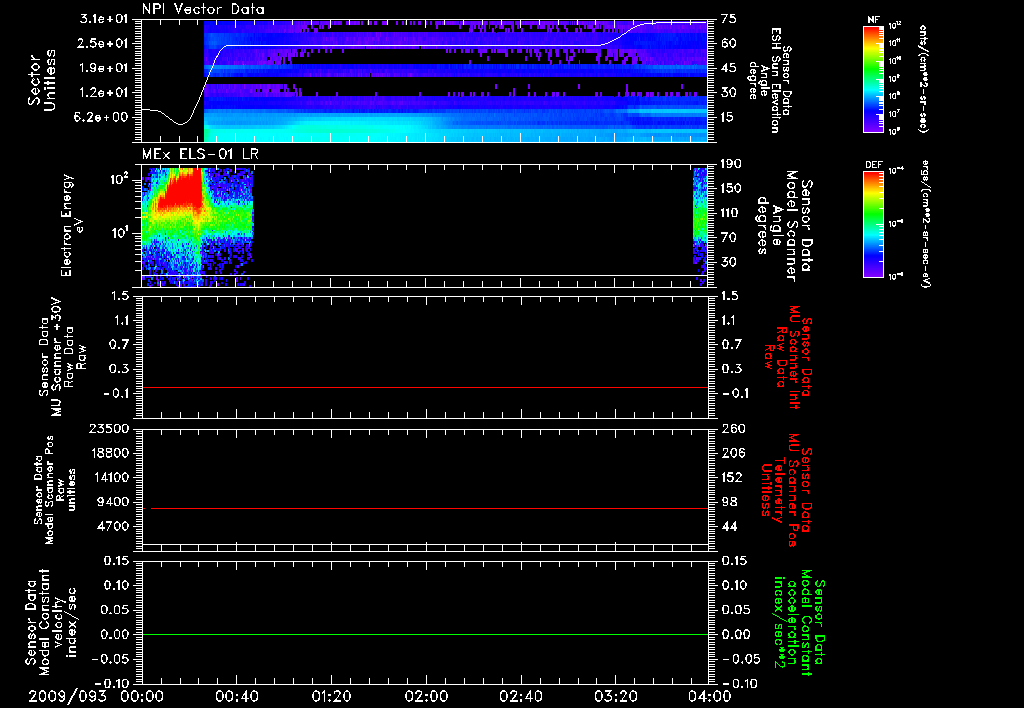Select the NF color bar legend
Viewport: 1024px width, 708px height.
pos(874,78)
